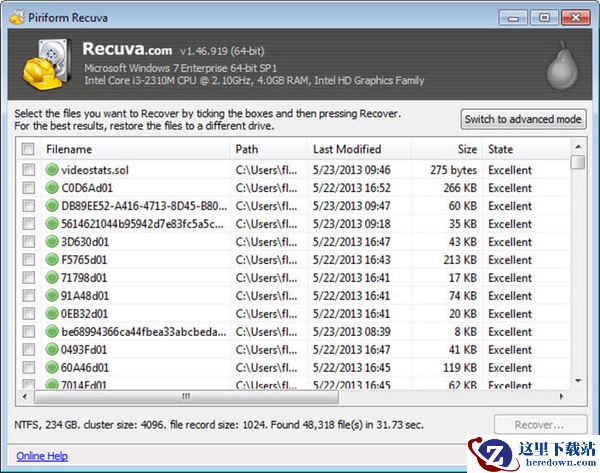Screen dimensions: 600x473
Task: Close the Piriform Recuva window
Action: coord(576,18)
